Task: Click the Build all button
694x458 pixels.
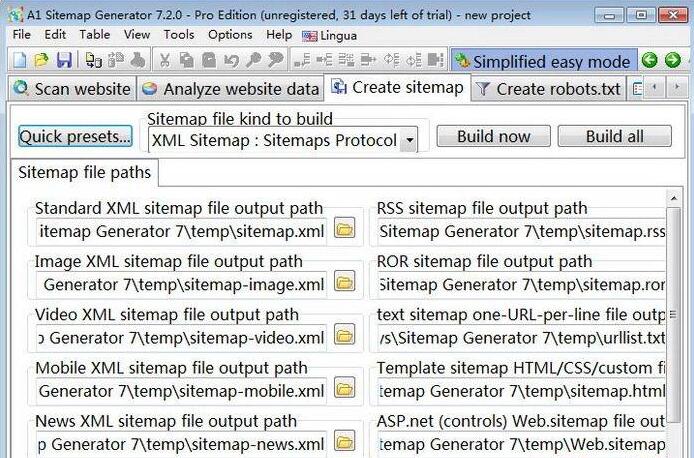Action: coord(615,136)
